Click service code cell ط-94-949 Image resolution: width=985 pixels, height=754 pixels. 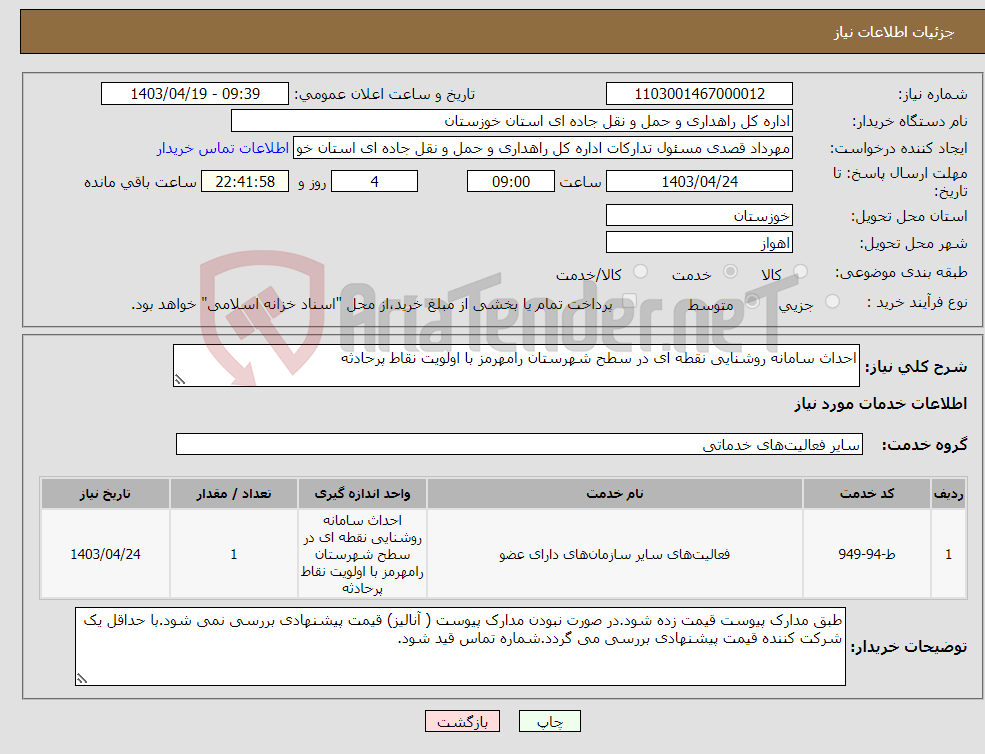[867, 554]
